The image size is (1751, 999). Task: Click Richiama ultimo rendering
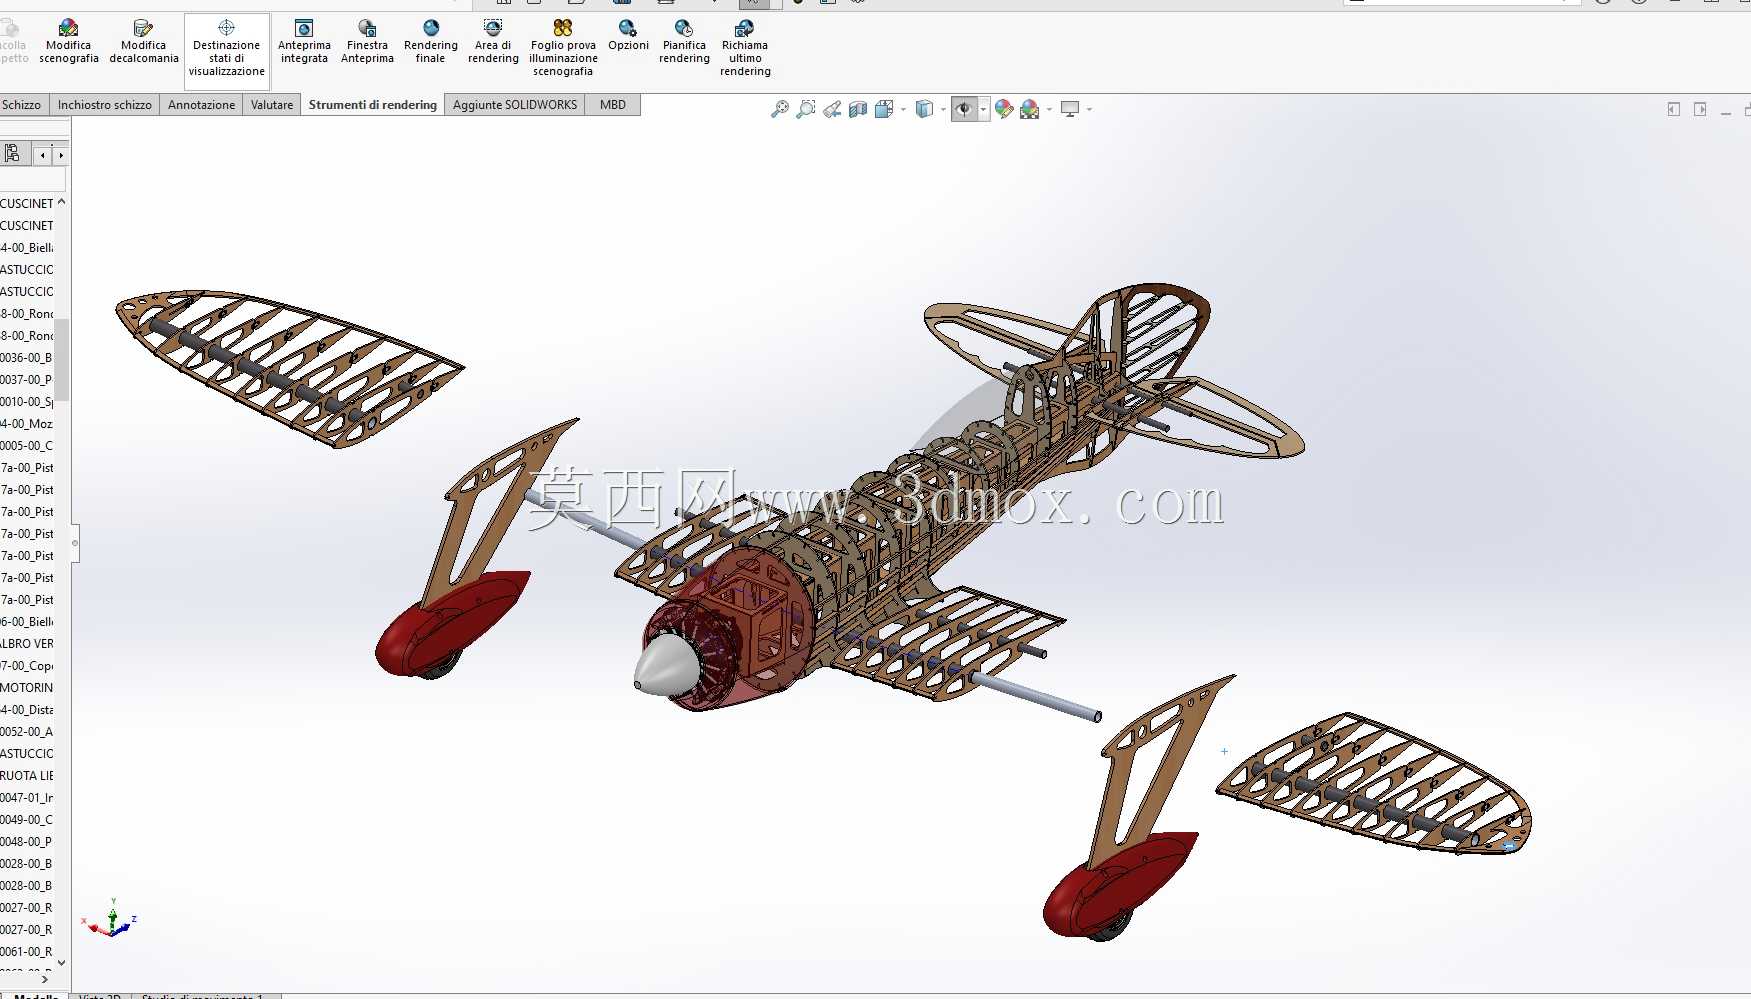(745, 47)
